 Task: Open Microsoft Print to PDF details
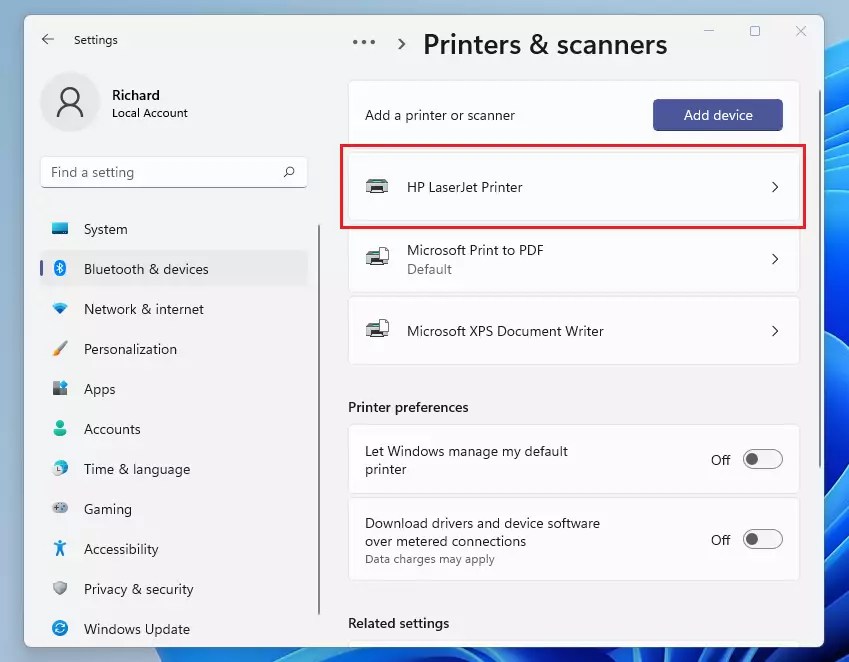click(x=775, y=258)
